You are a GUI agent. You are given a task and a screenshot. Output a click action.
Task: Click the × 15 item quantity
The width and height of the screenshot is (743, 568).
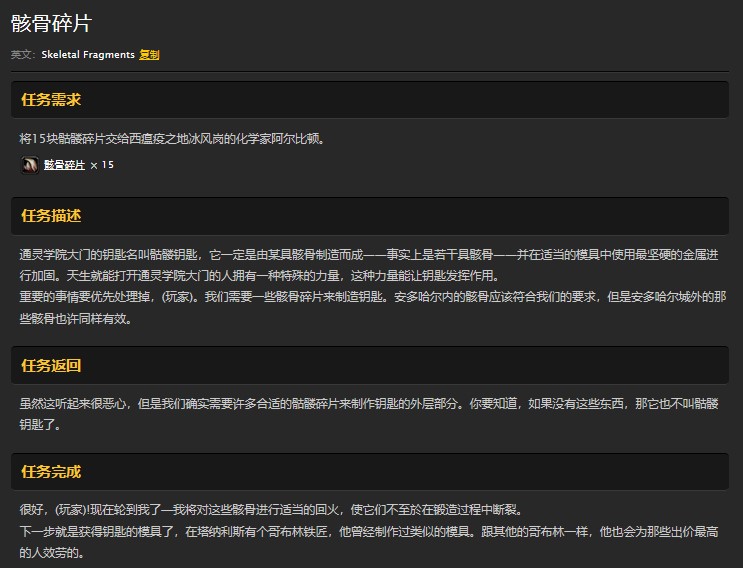[x=102, y=165]
